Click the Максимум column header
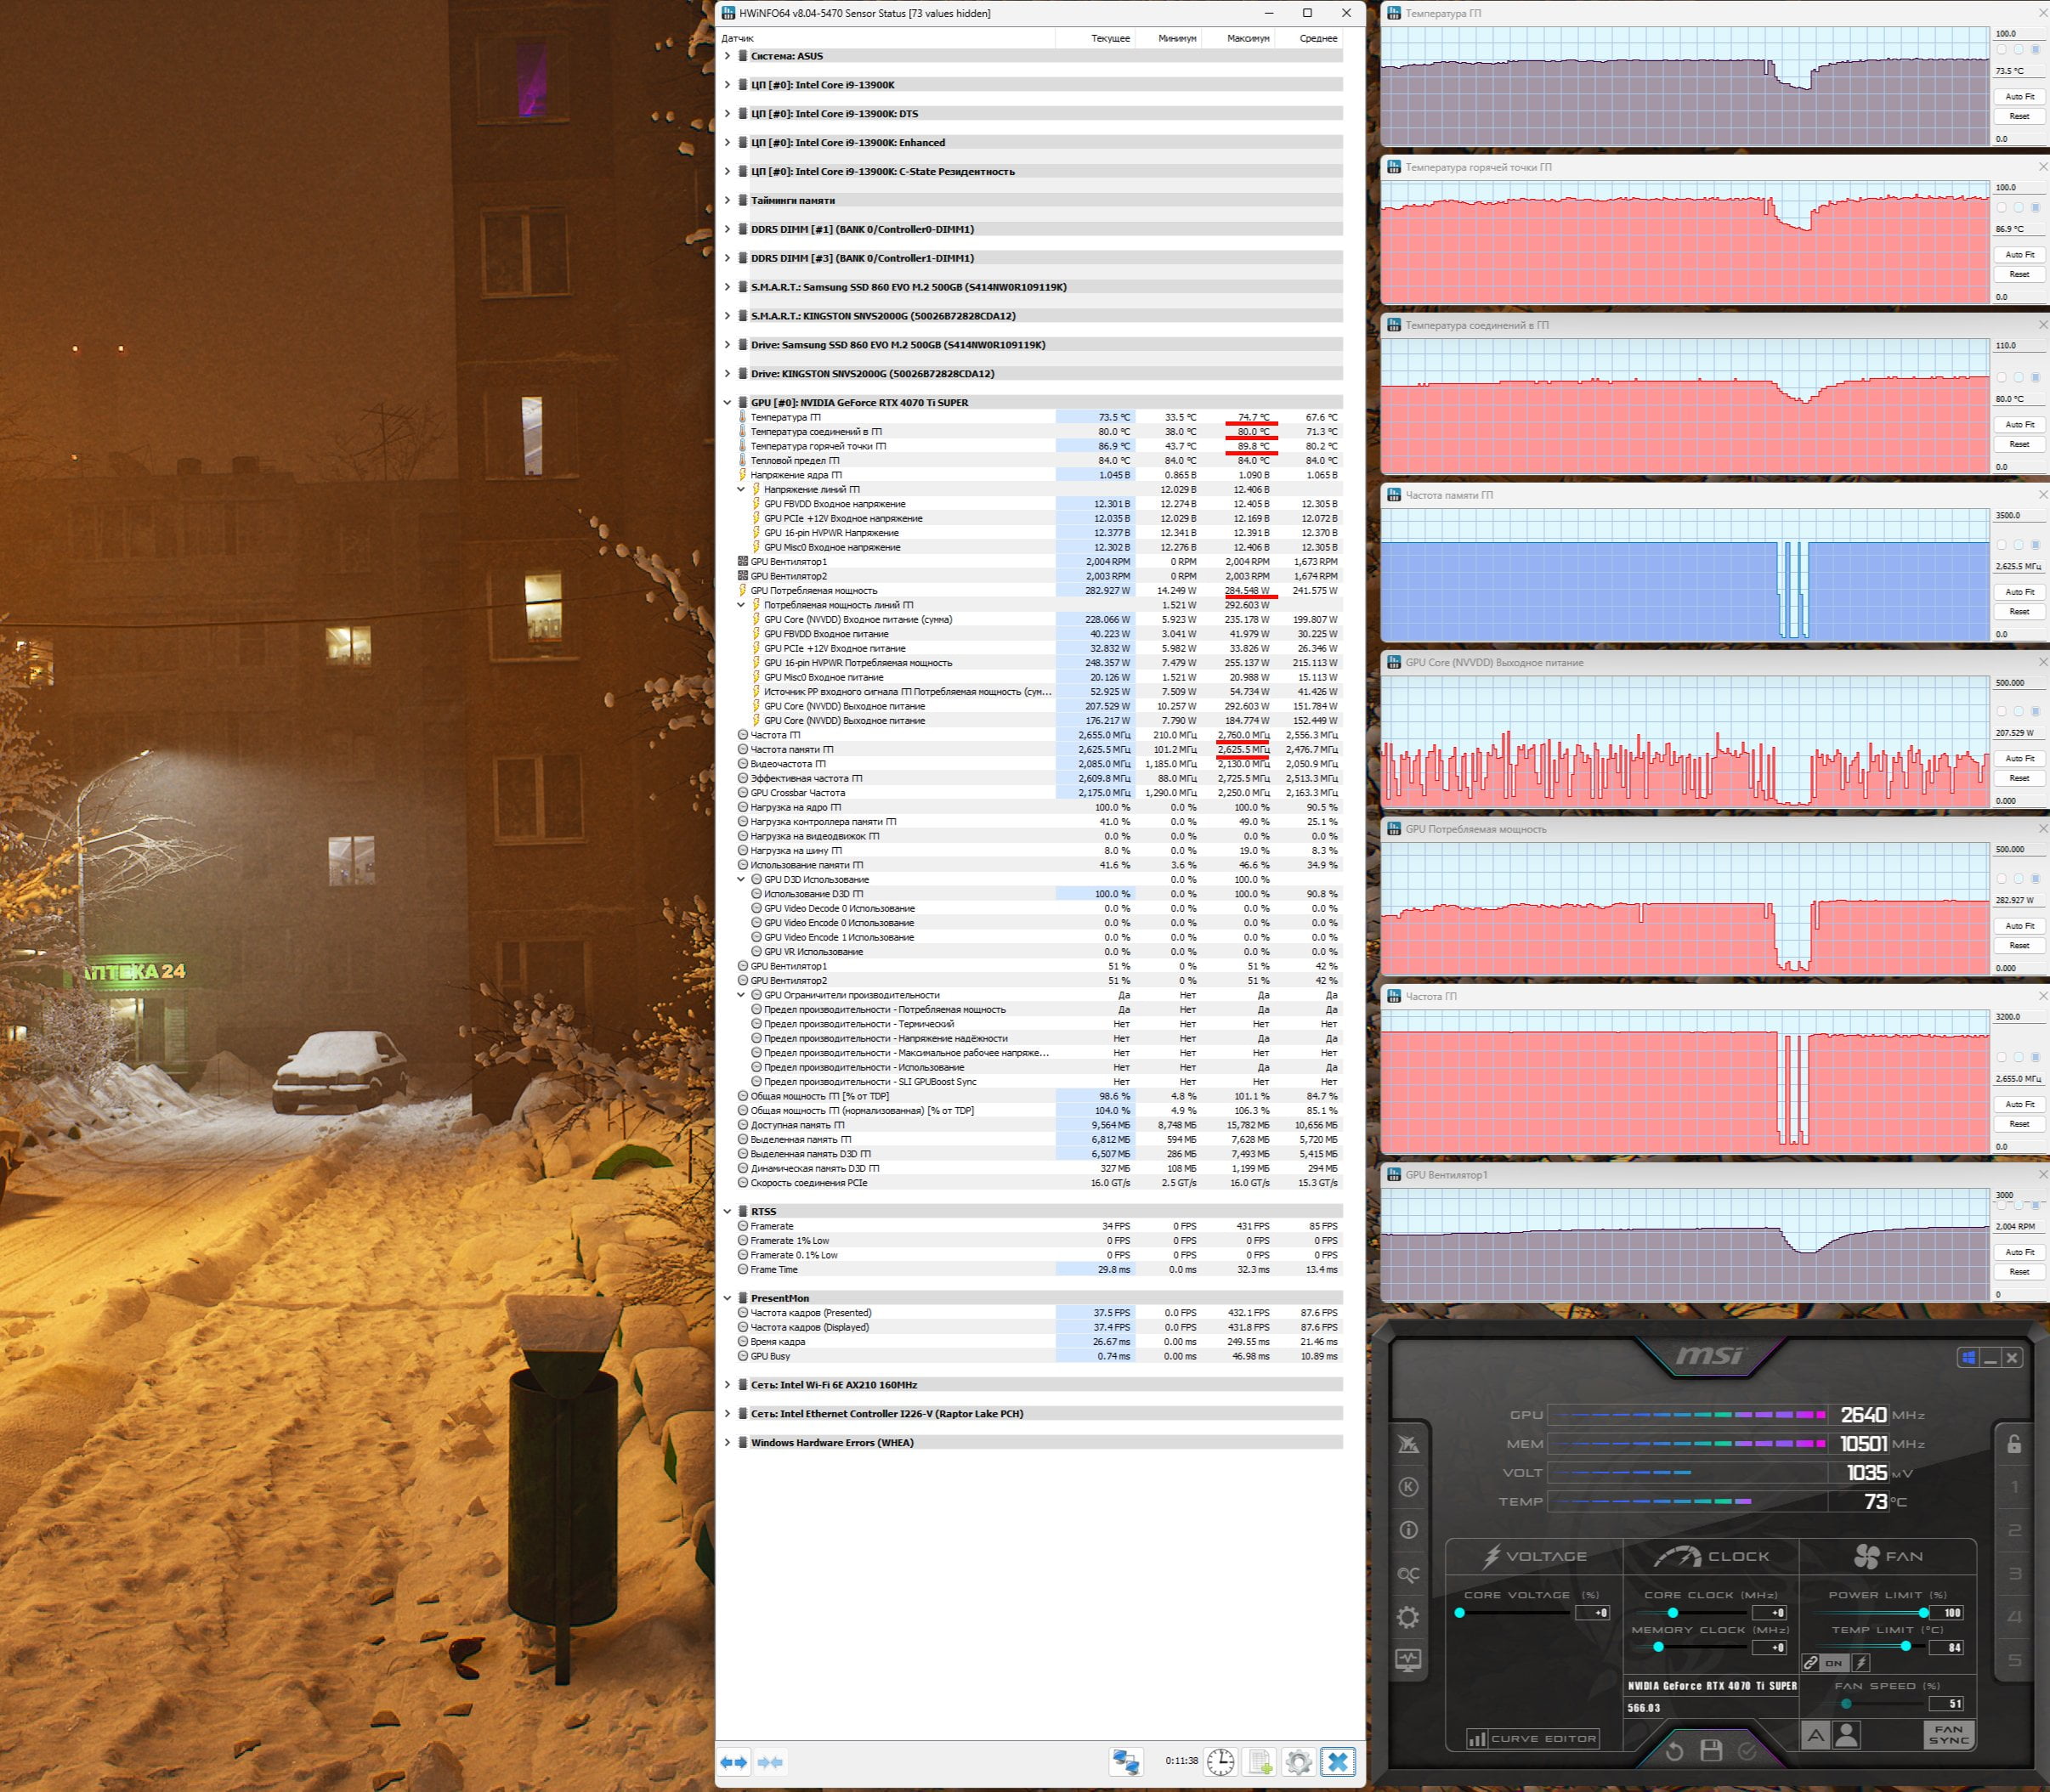Screen dimensions: 2050x1792 (1248, 38)
